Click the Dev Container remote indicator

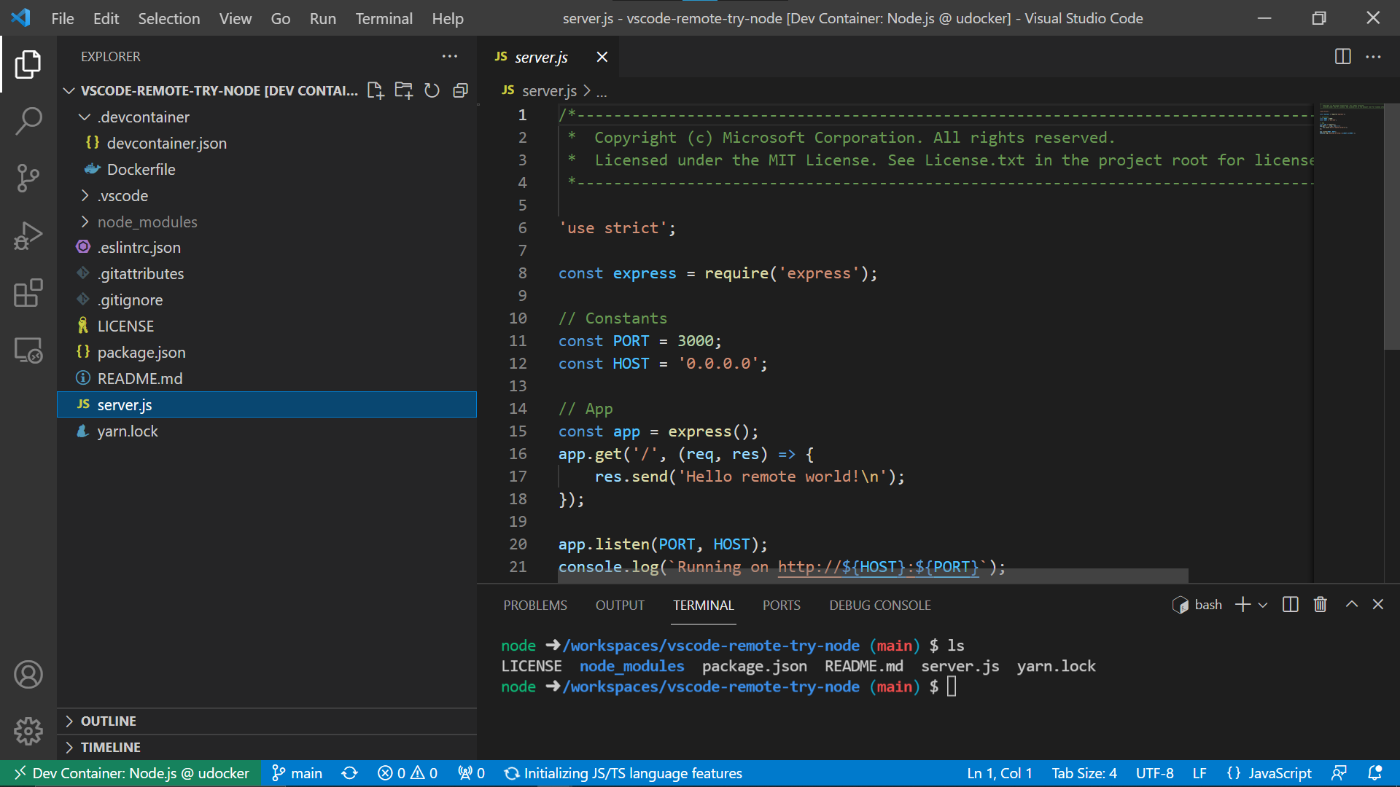point(131,773)
